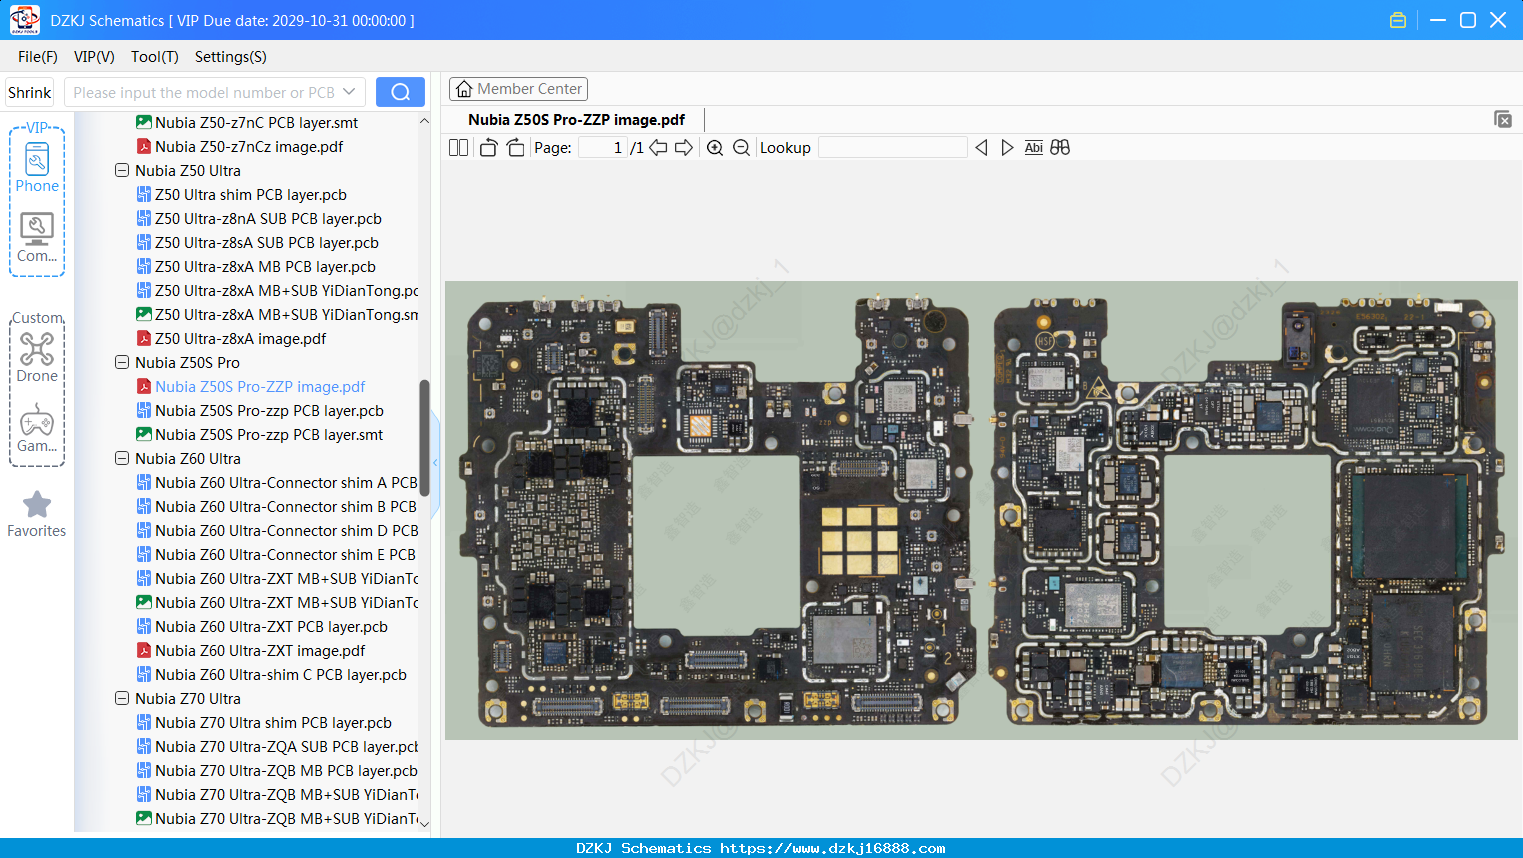Click the blue search button
The image size is (1523, 858).
[400, 92]
